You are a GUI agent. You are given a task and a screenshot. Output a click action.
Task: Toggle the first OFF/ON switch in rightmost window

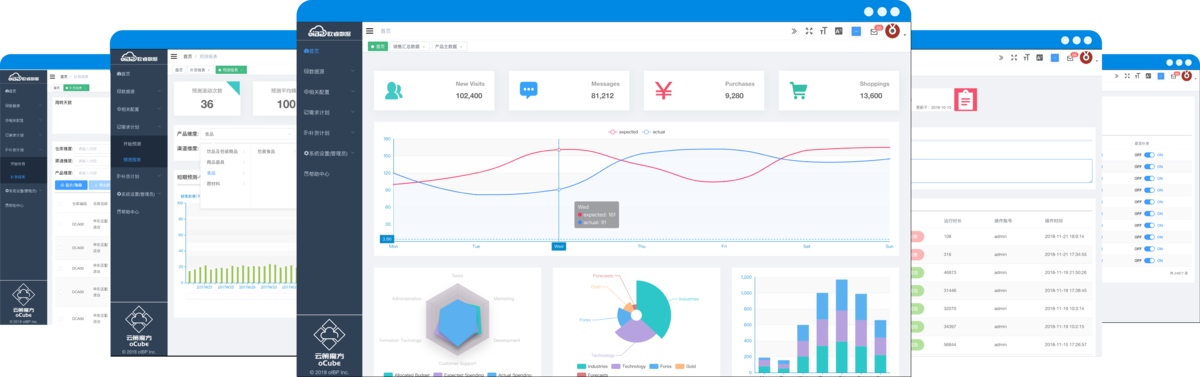coord(1150,155)
